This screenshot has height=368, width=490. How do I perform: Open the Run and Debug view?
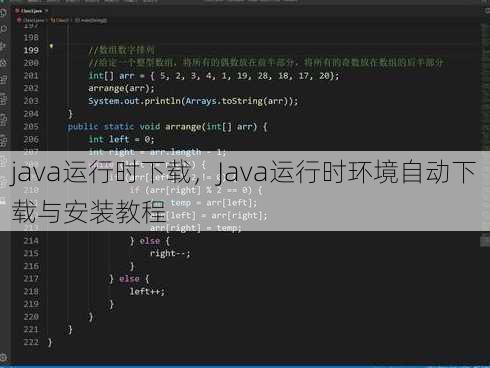3,62
